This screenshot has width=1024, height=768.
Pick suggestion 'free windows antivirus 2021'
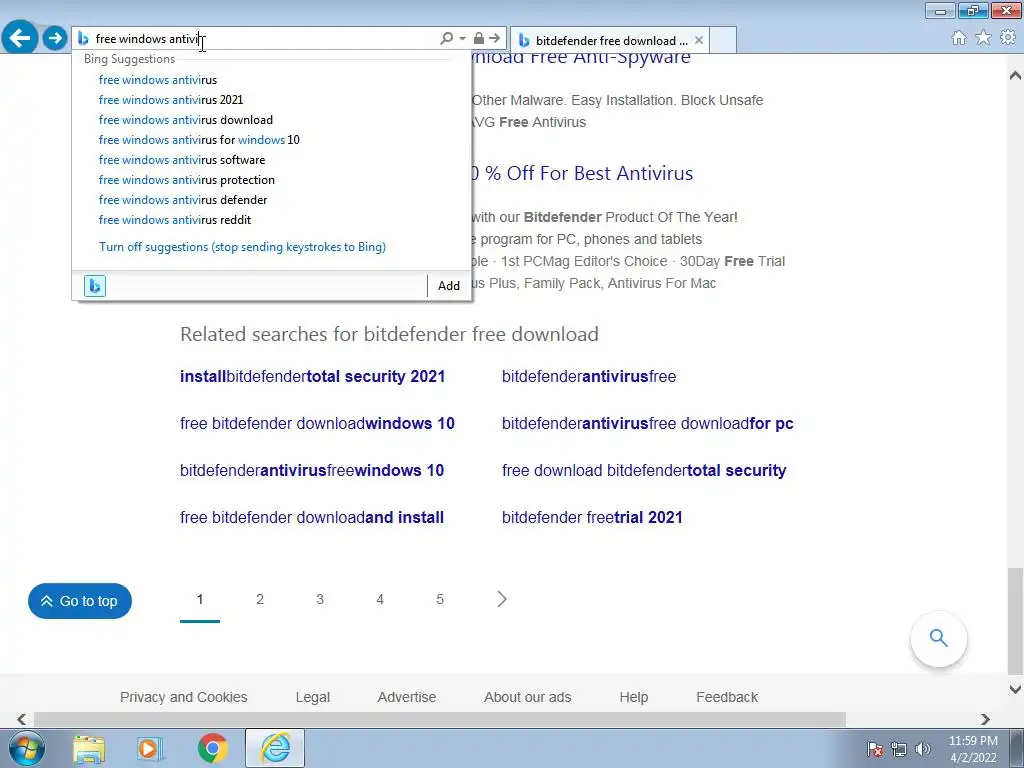[171, 100]
